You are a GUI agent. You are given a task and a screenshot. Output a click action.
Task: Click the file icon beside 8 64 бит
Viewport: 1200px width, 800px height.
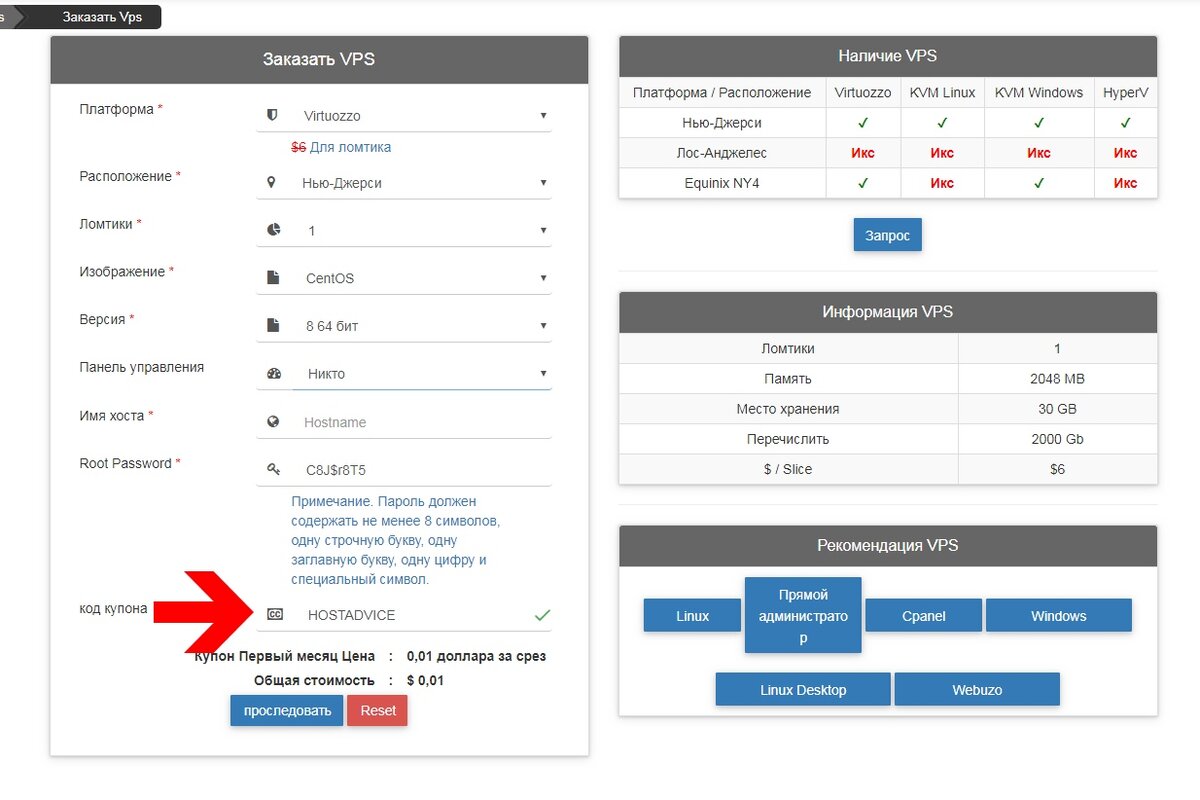click(273, 325)
